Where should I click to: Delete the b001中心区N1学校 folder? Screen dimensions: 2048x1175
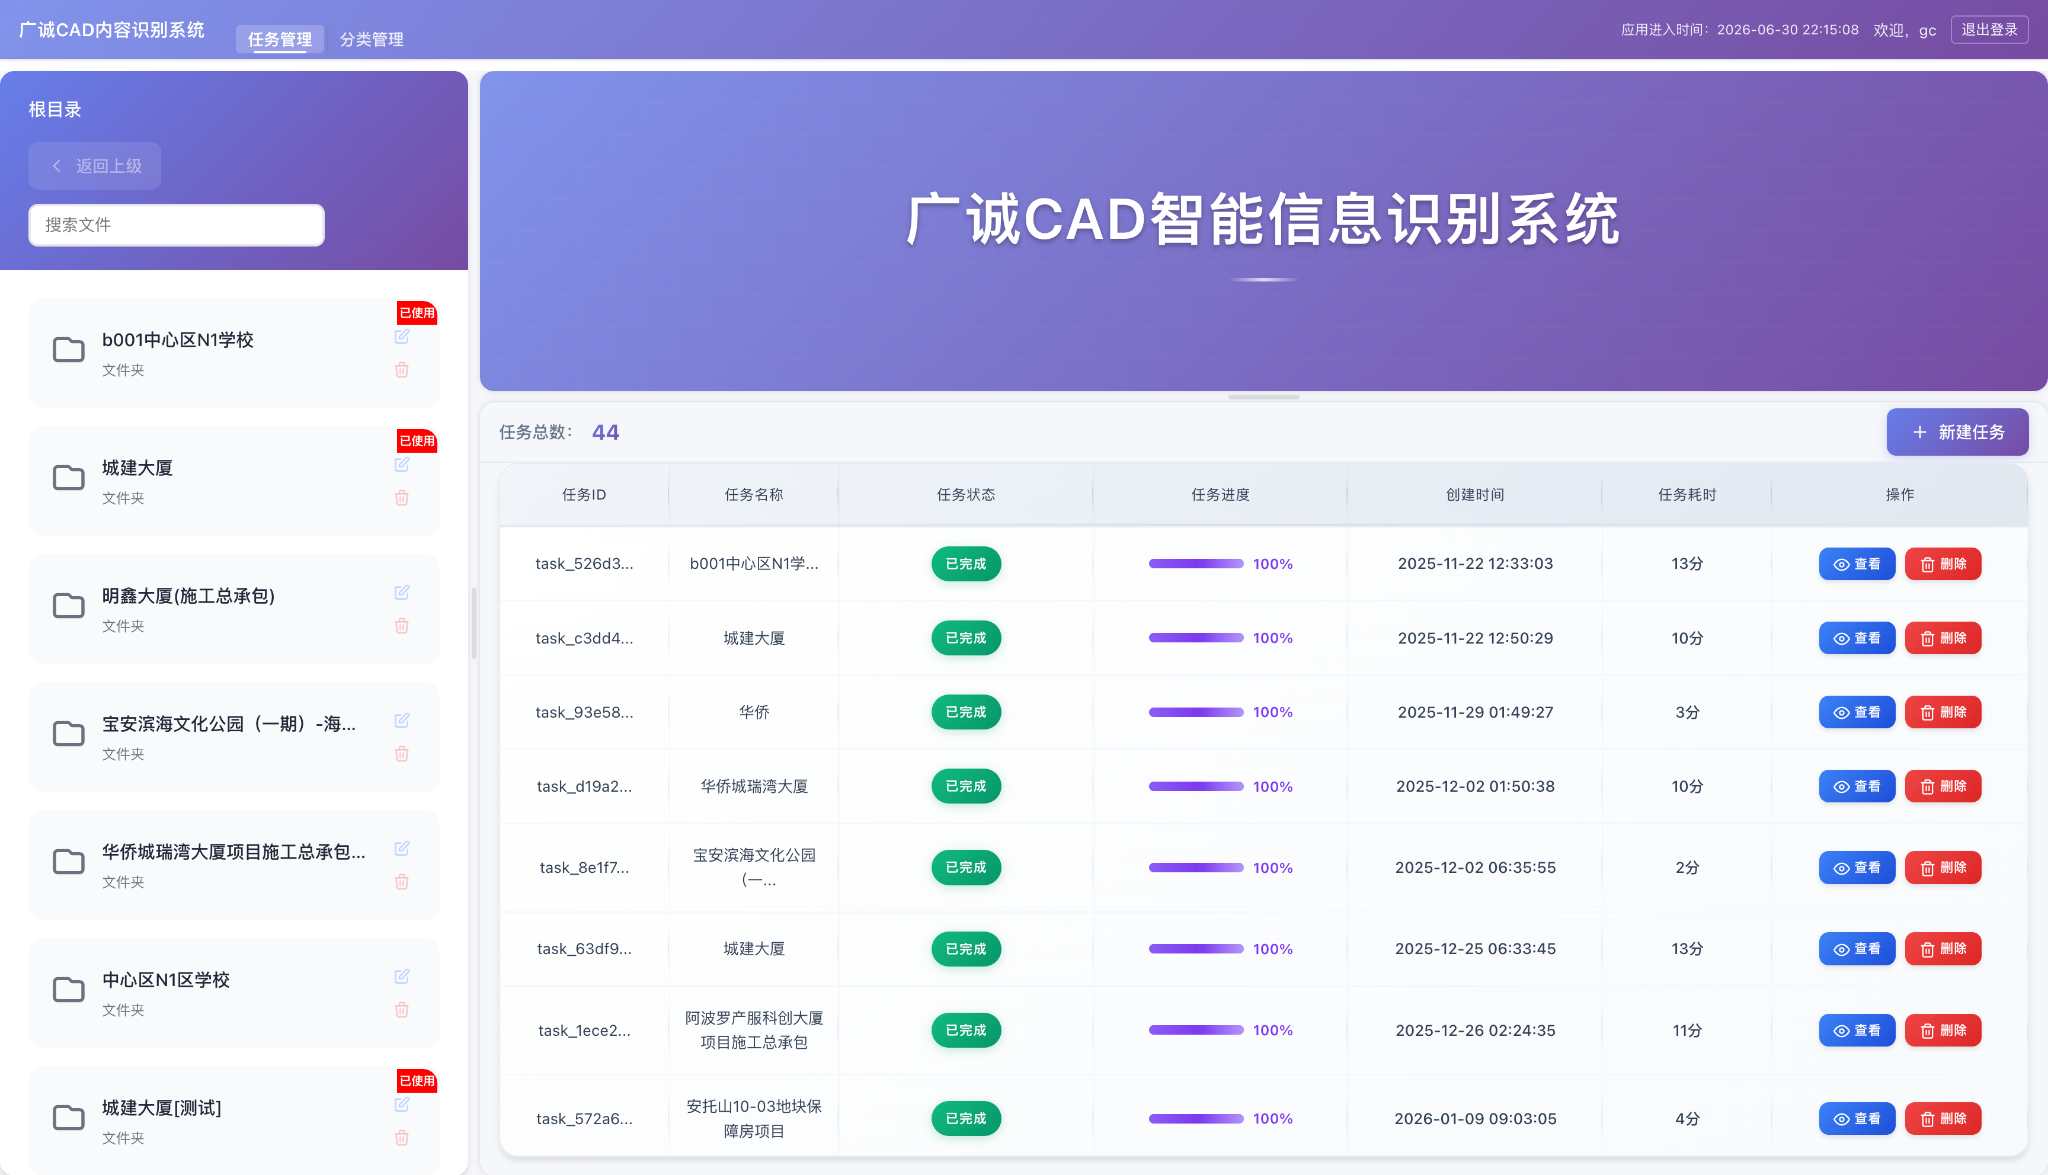pyautogui.click(x=402, y=370)
